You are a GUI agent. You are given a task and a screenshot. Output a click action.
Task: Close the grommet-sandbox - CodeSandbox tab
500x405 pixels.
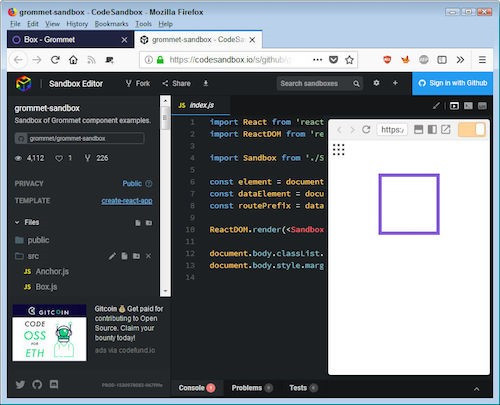pos(252,40)
